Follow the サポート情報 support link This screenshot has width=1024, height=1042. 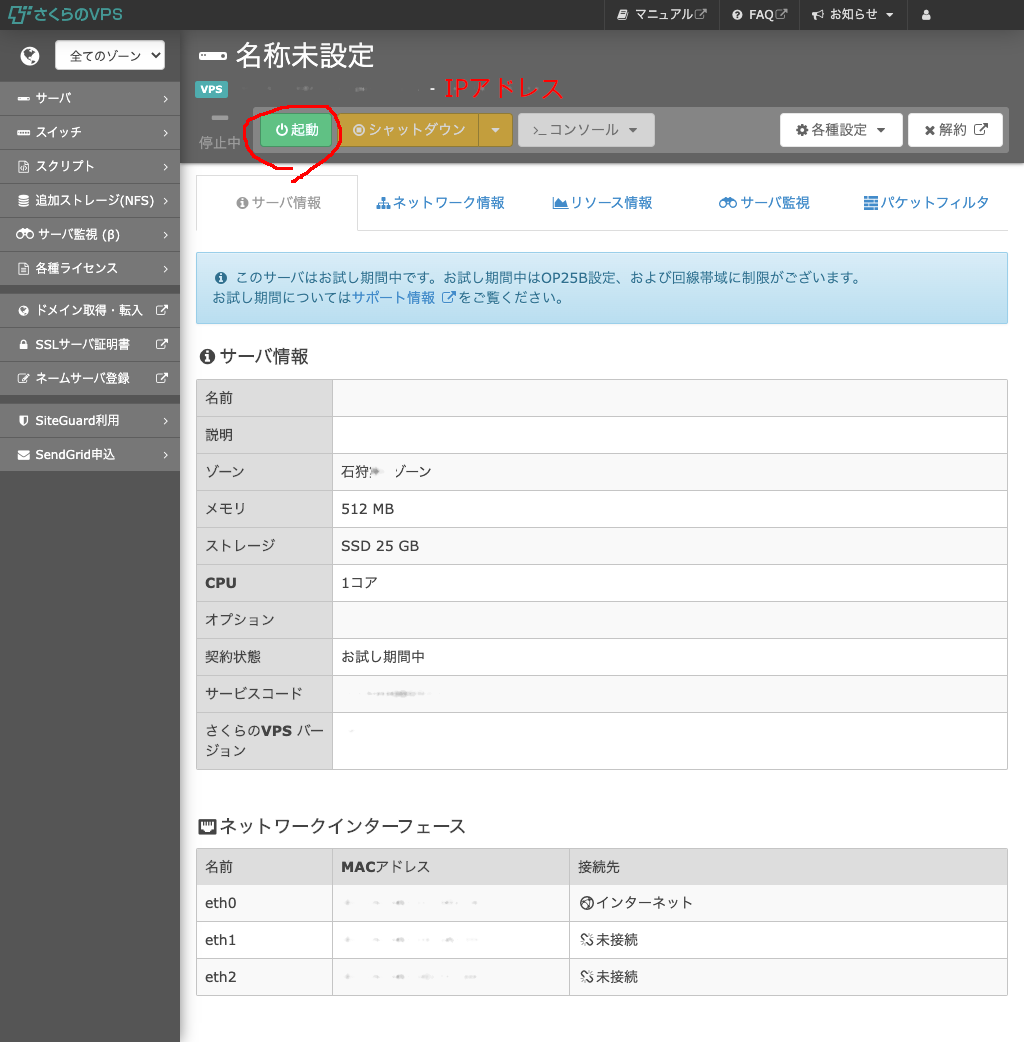(394, 298)
